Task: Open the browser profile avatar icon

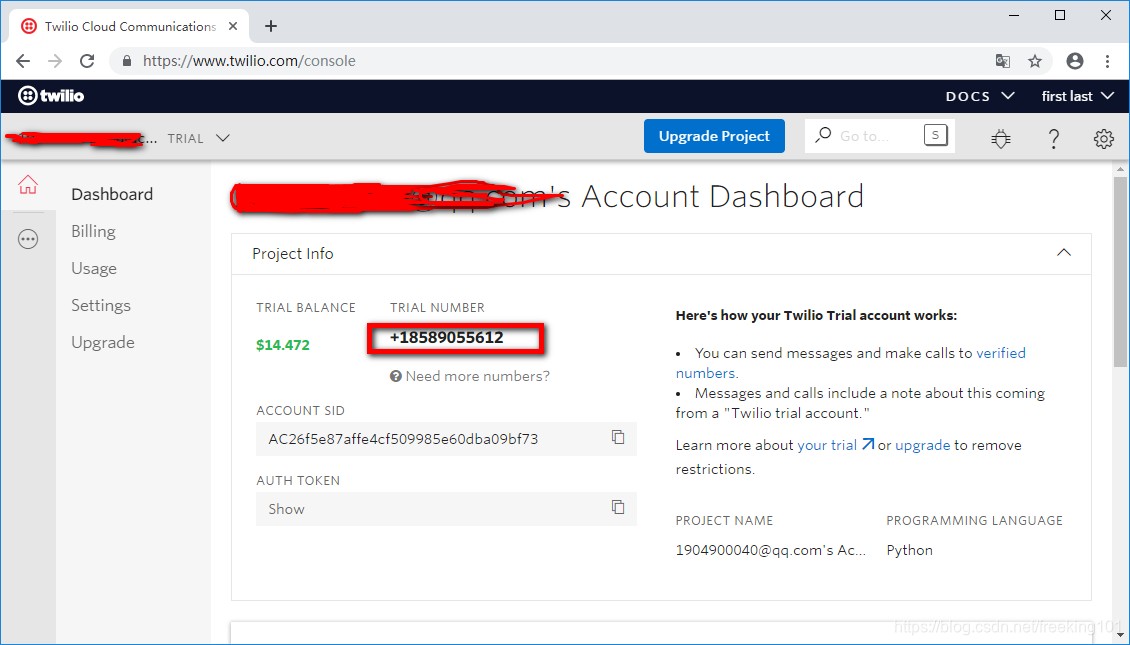Action: pyautogui.click(x=1075, y=61)
